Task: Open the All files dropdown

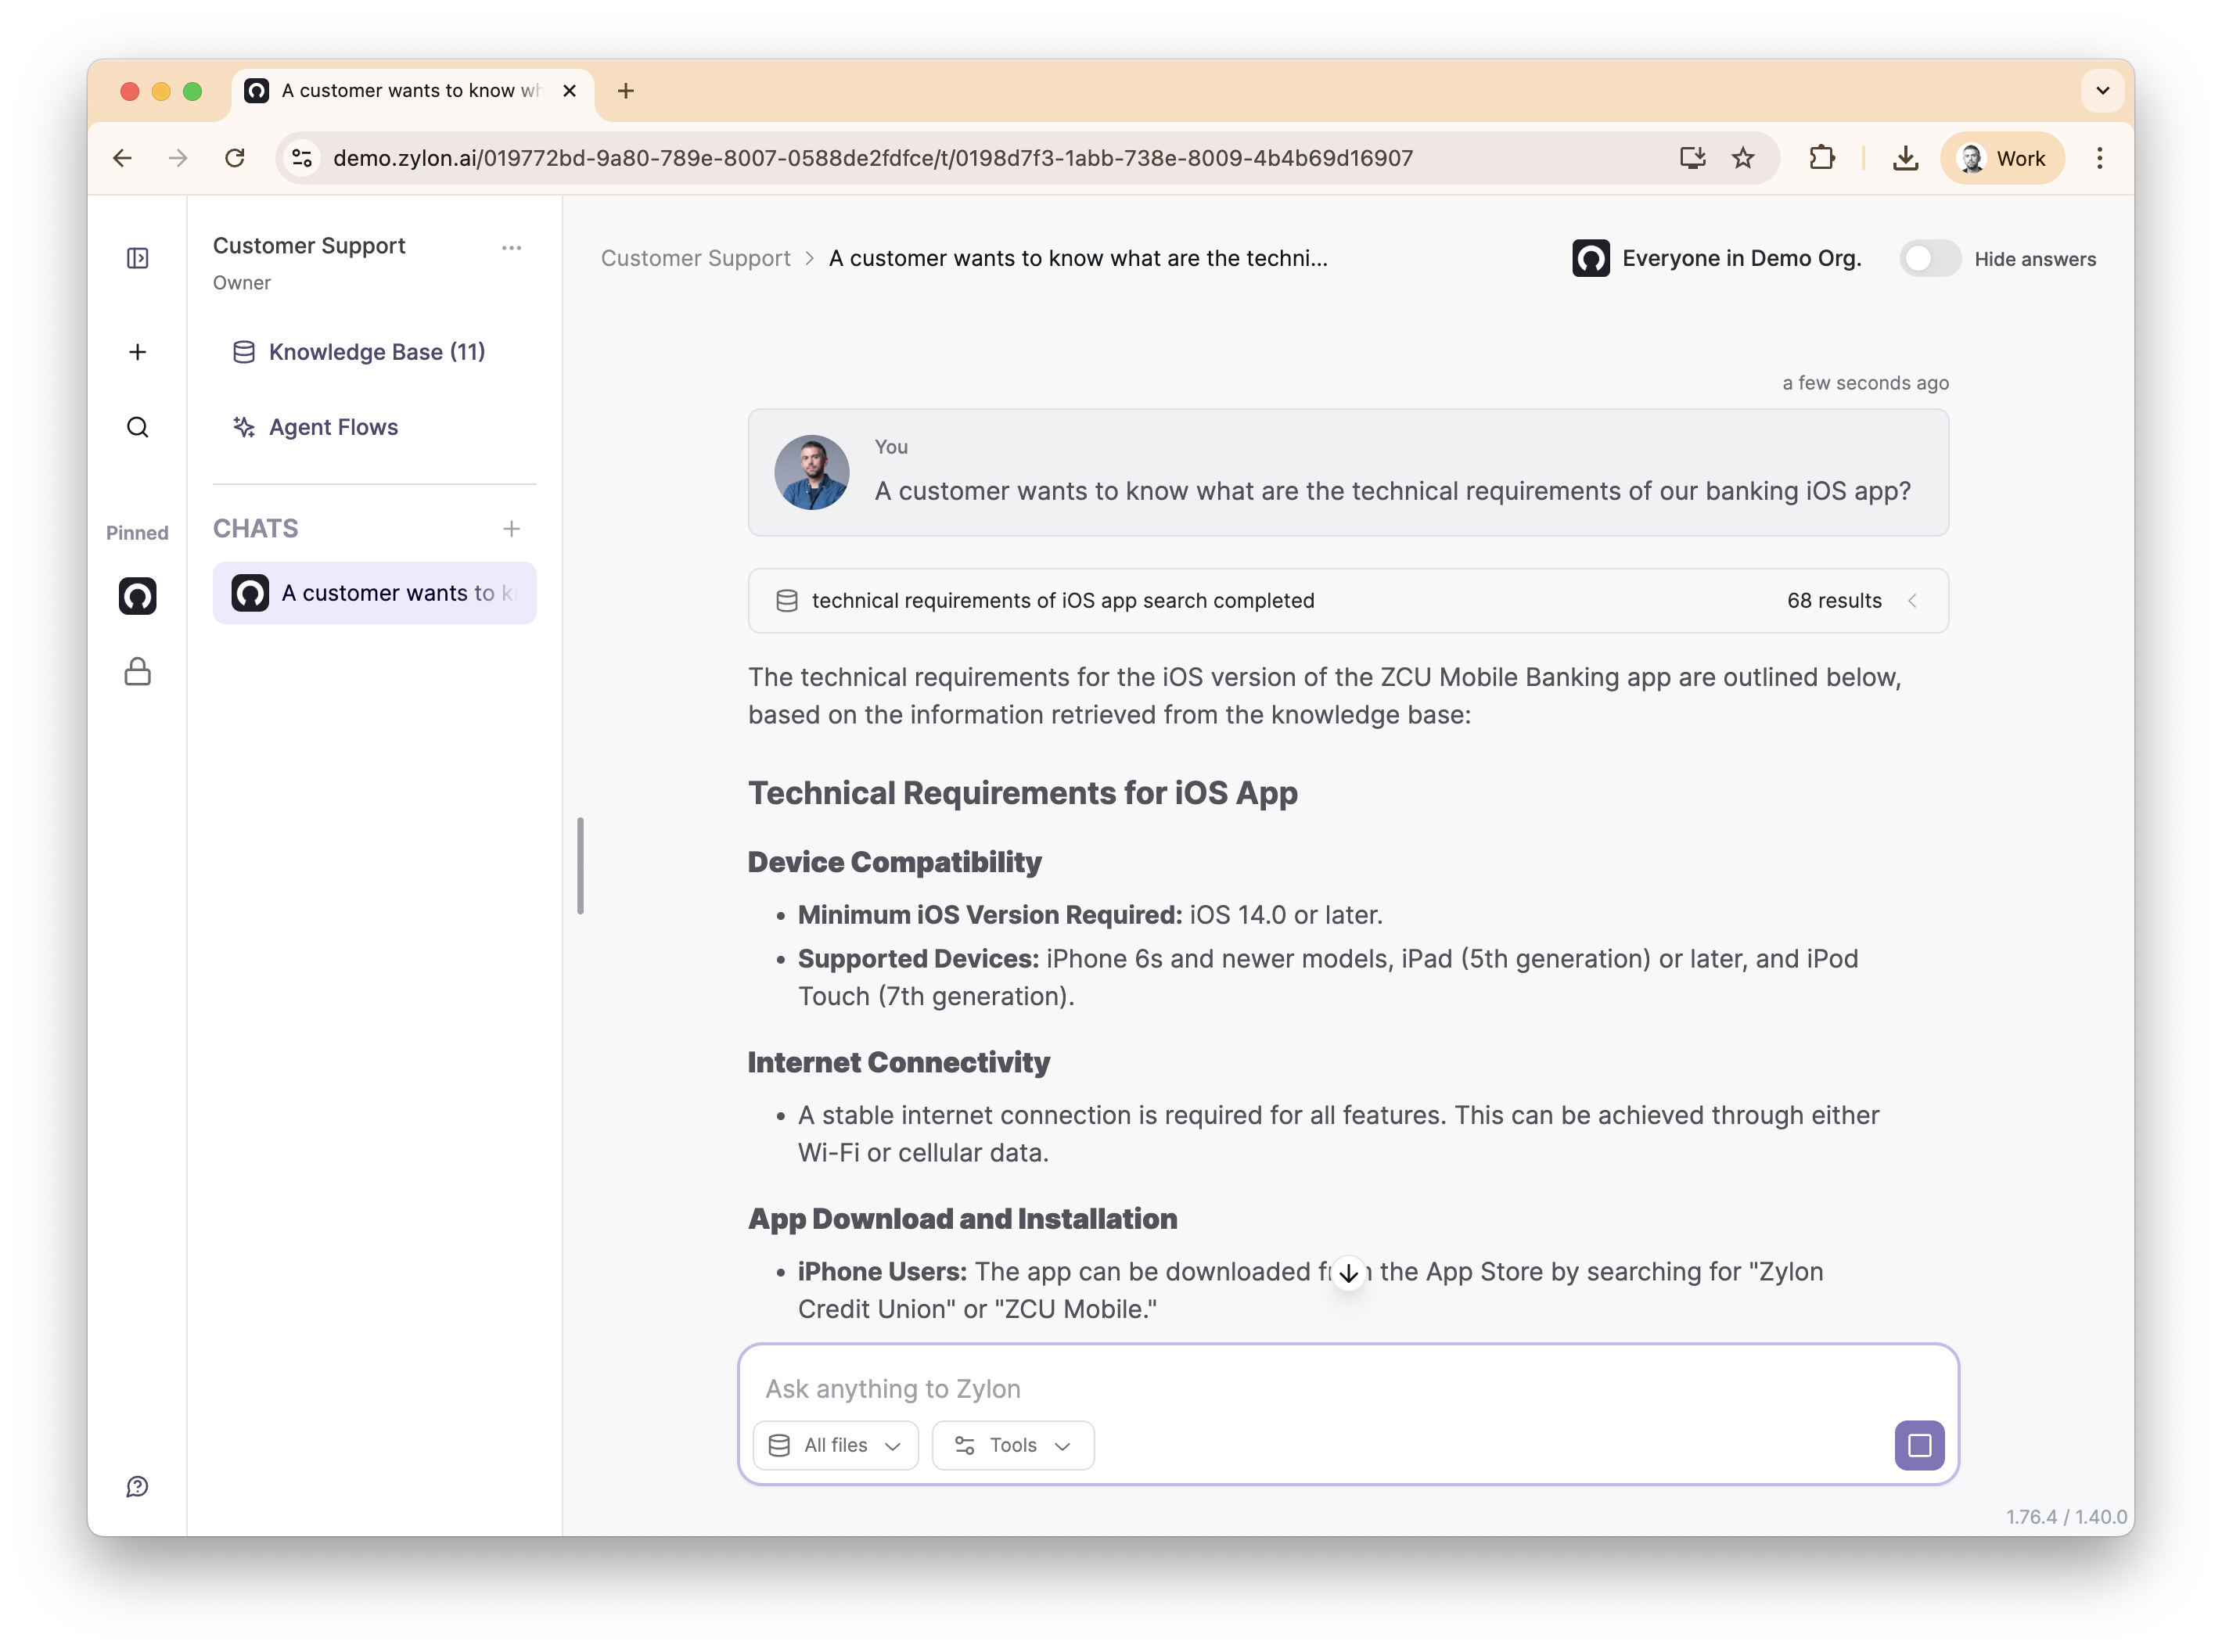Action: pos(835,1445)
